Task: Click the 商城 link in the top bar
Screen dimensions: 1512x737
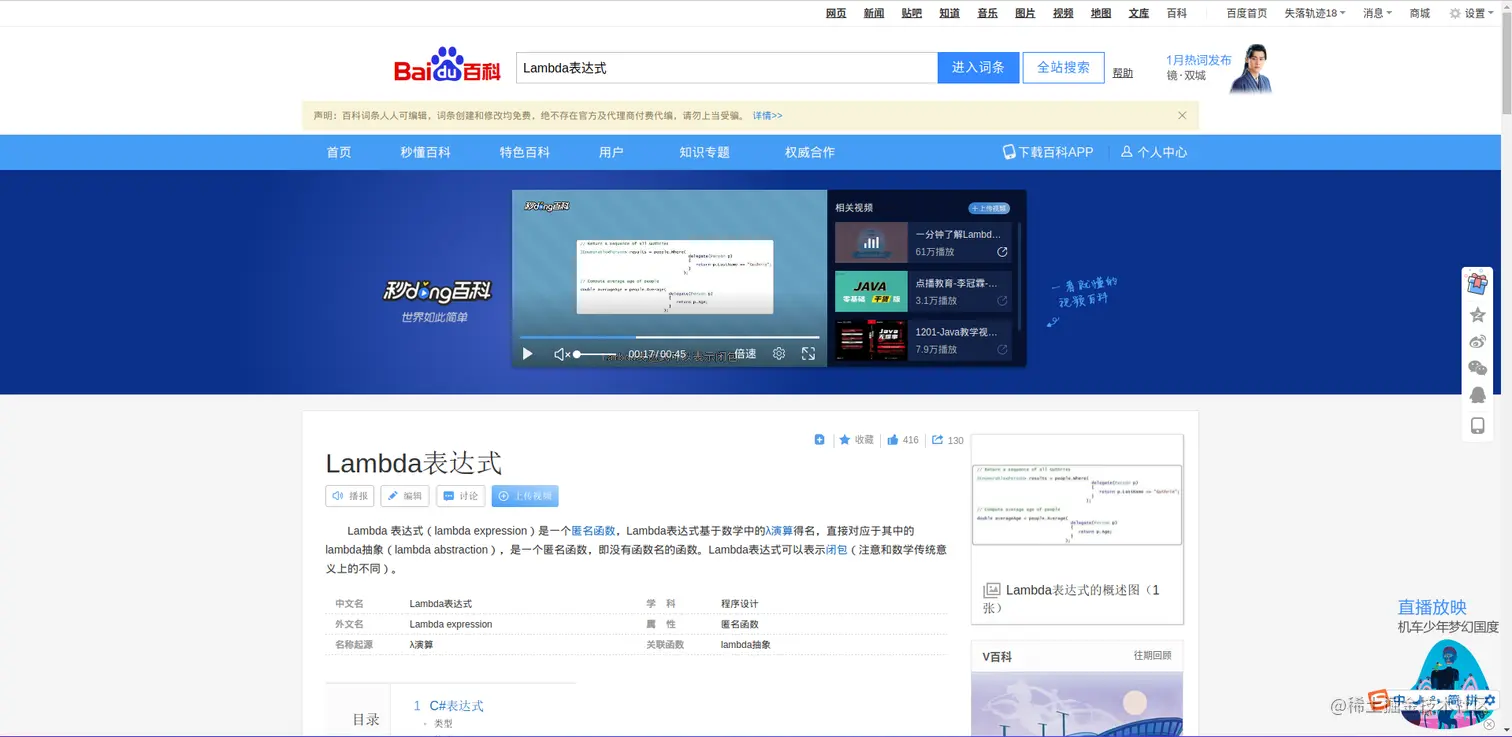Action: 1420,13
